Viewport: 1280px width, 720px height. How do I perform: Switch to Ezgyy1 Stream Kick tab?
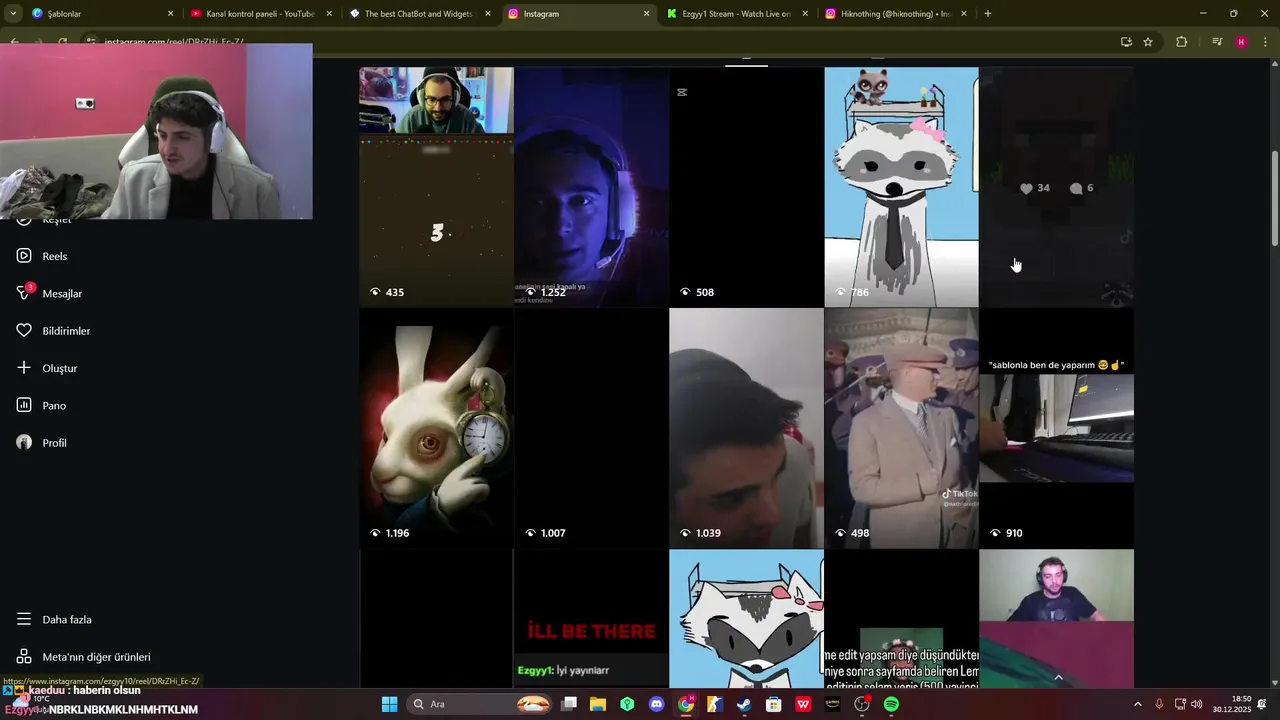click(x=736, y=14)
